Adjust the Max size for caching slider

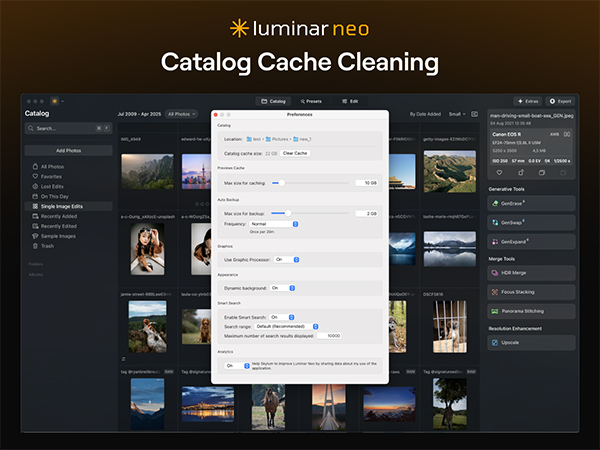(x=282, y=183)
